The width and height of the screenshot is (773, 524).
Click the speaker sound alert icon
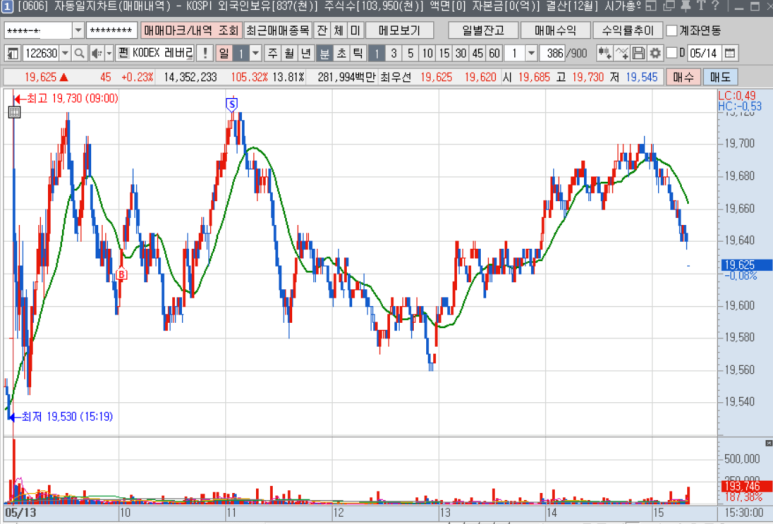tap(95, 53)
